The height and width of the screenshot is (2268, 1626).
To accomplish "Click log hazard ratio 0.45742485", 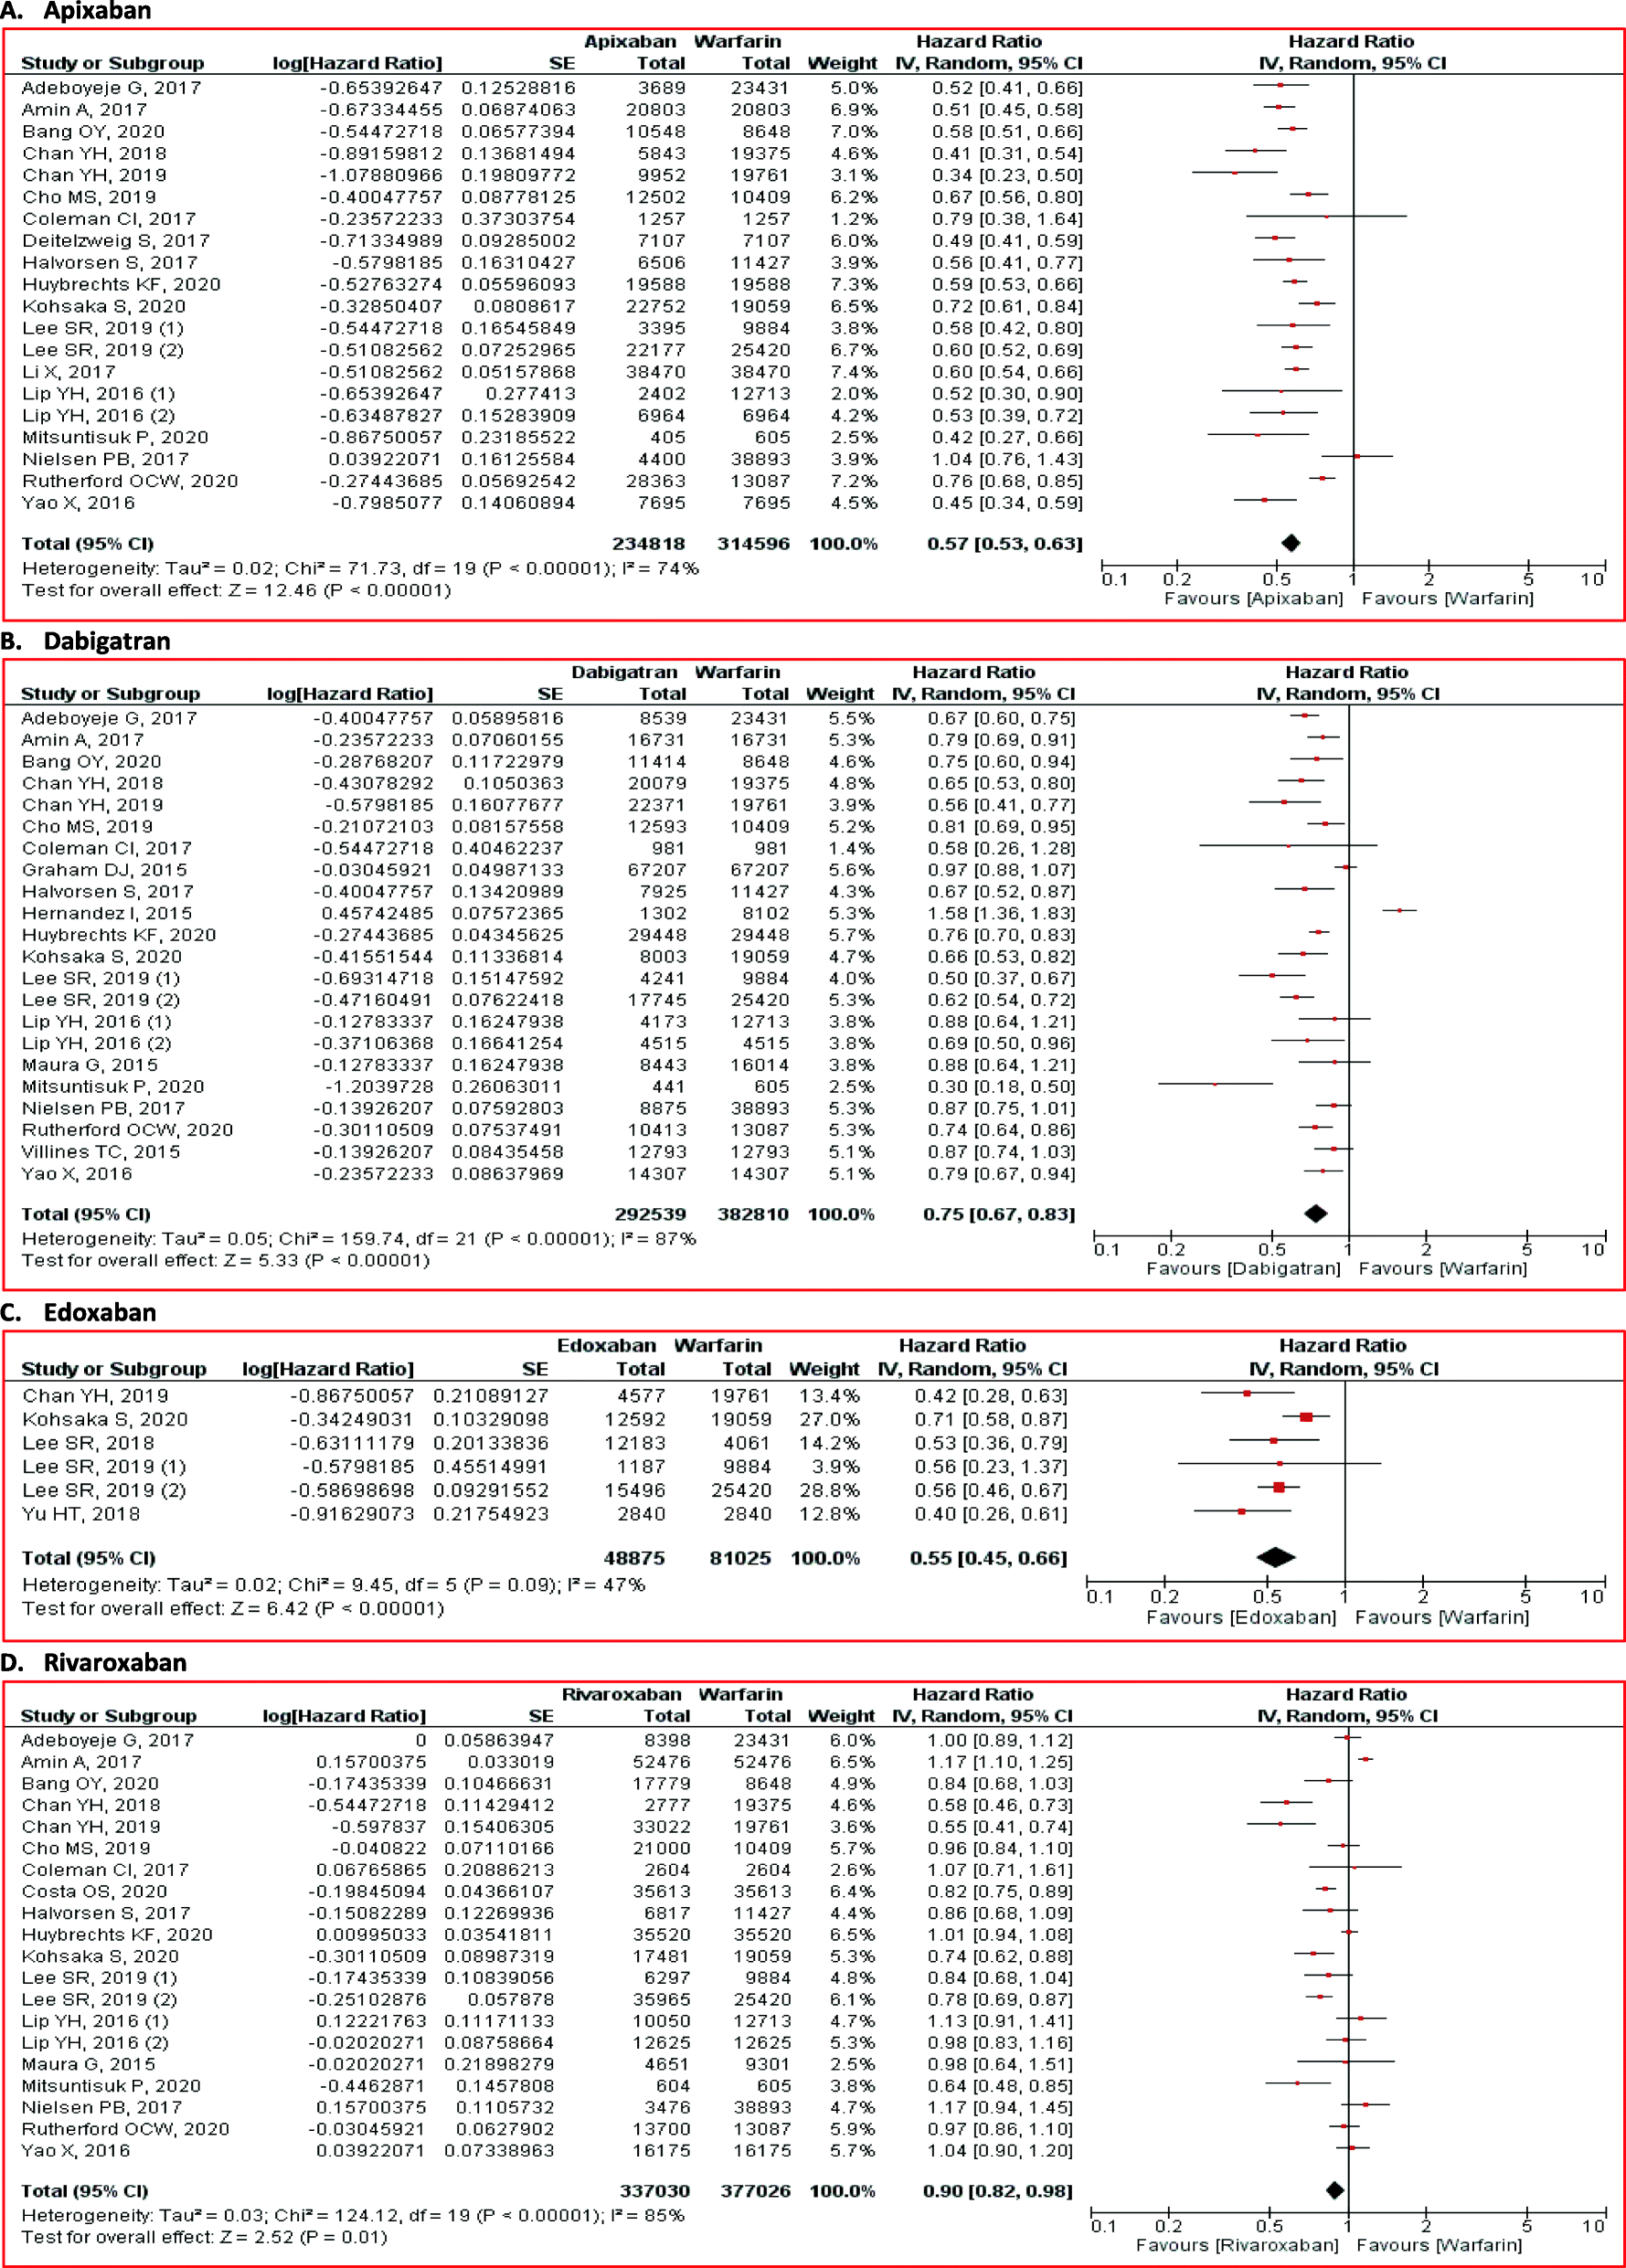I will point(377,913).
